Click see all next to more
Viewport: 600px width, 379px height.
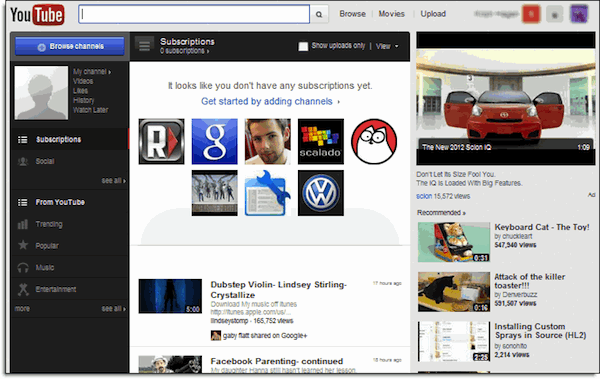point(114,309)
